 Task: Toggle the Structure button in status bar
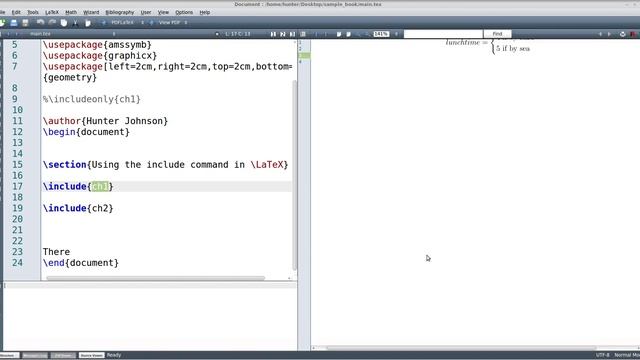pyautogui.click(x=9, y=356)
